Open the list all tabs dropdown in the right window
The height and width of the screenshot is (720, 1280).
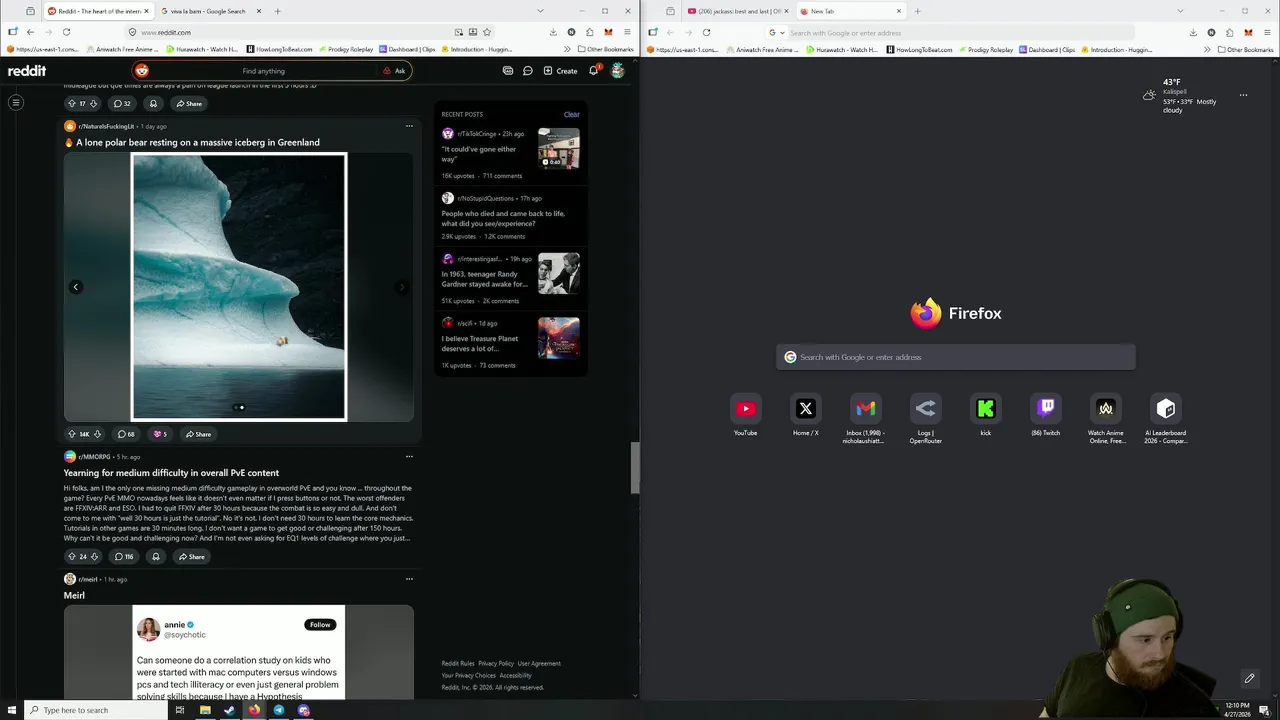pyautogui.click(x=1181, y=11)
